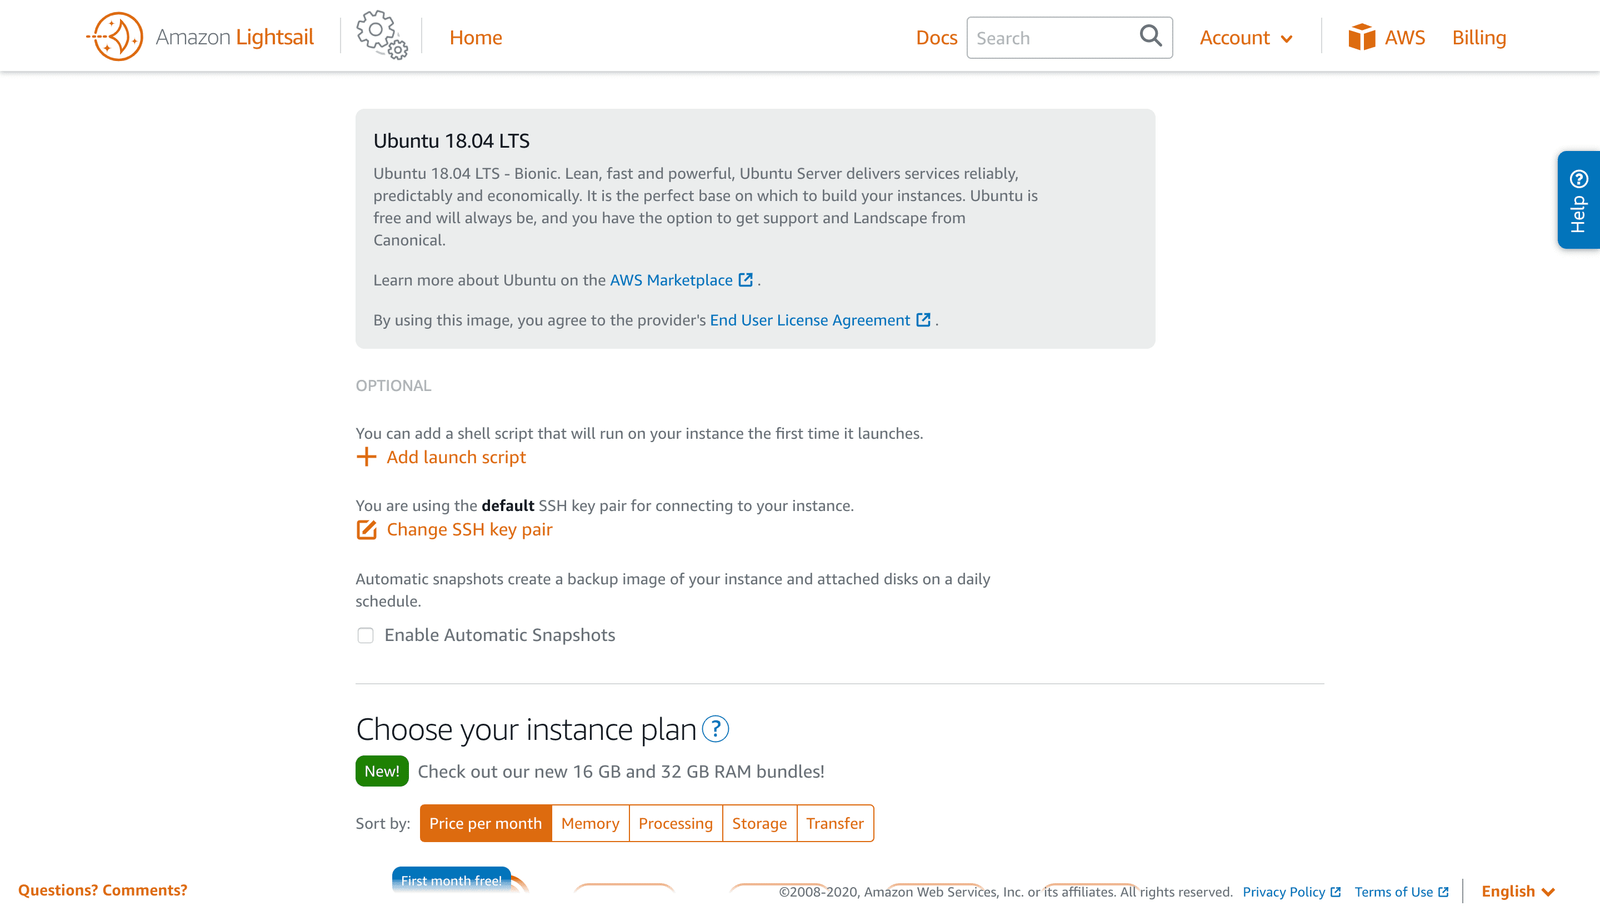This screenshot has width=1600, height=912.
Task: Open the End User License Agreement
Action: (x=809, y=320)
